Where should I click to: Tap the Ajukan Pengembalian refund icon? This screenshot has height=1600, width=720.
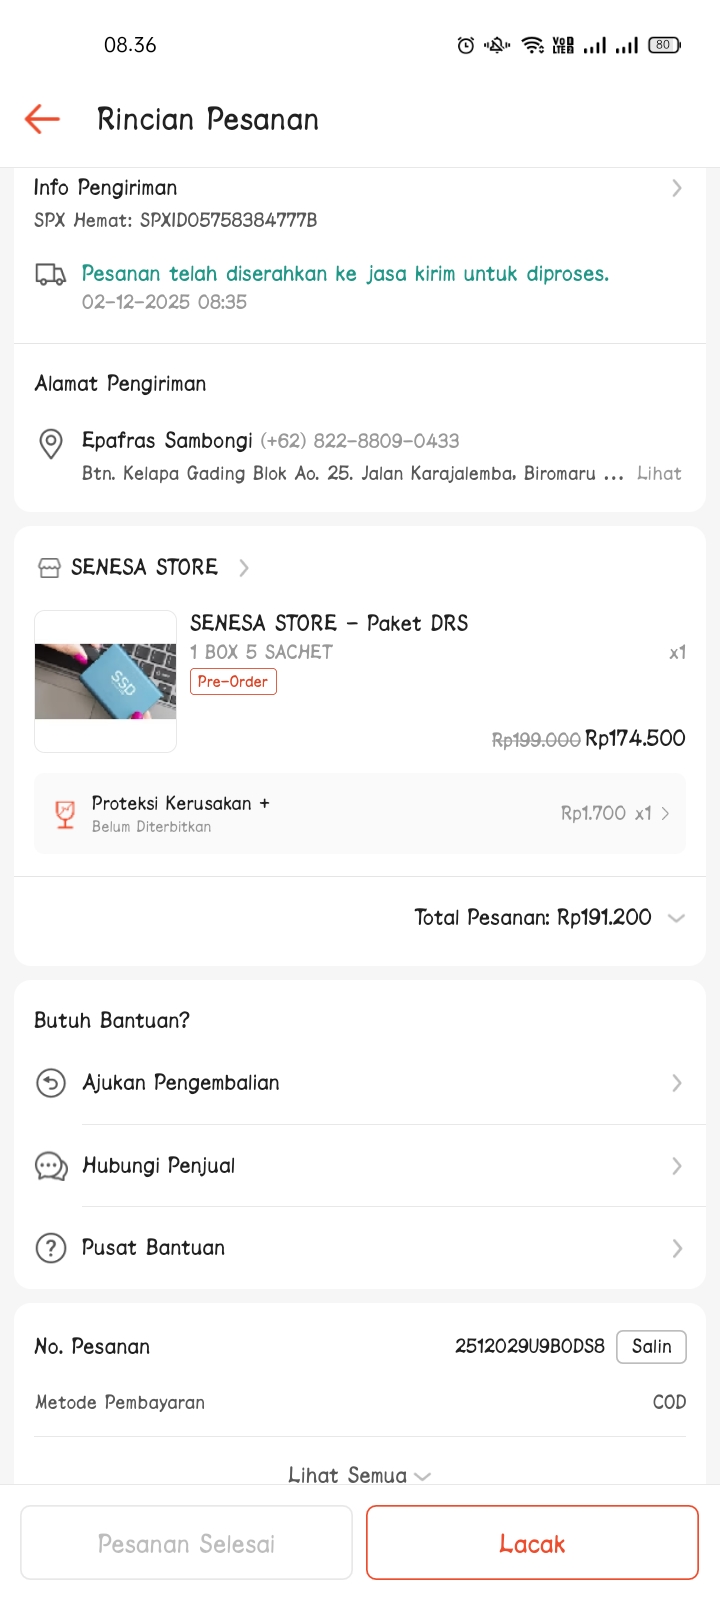point(51,1083)
